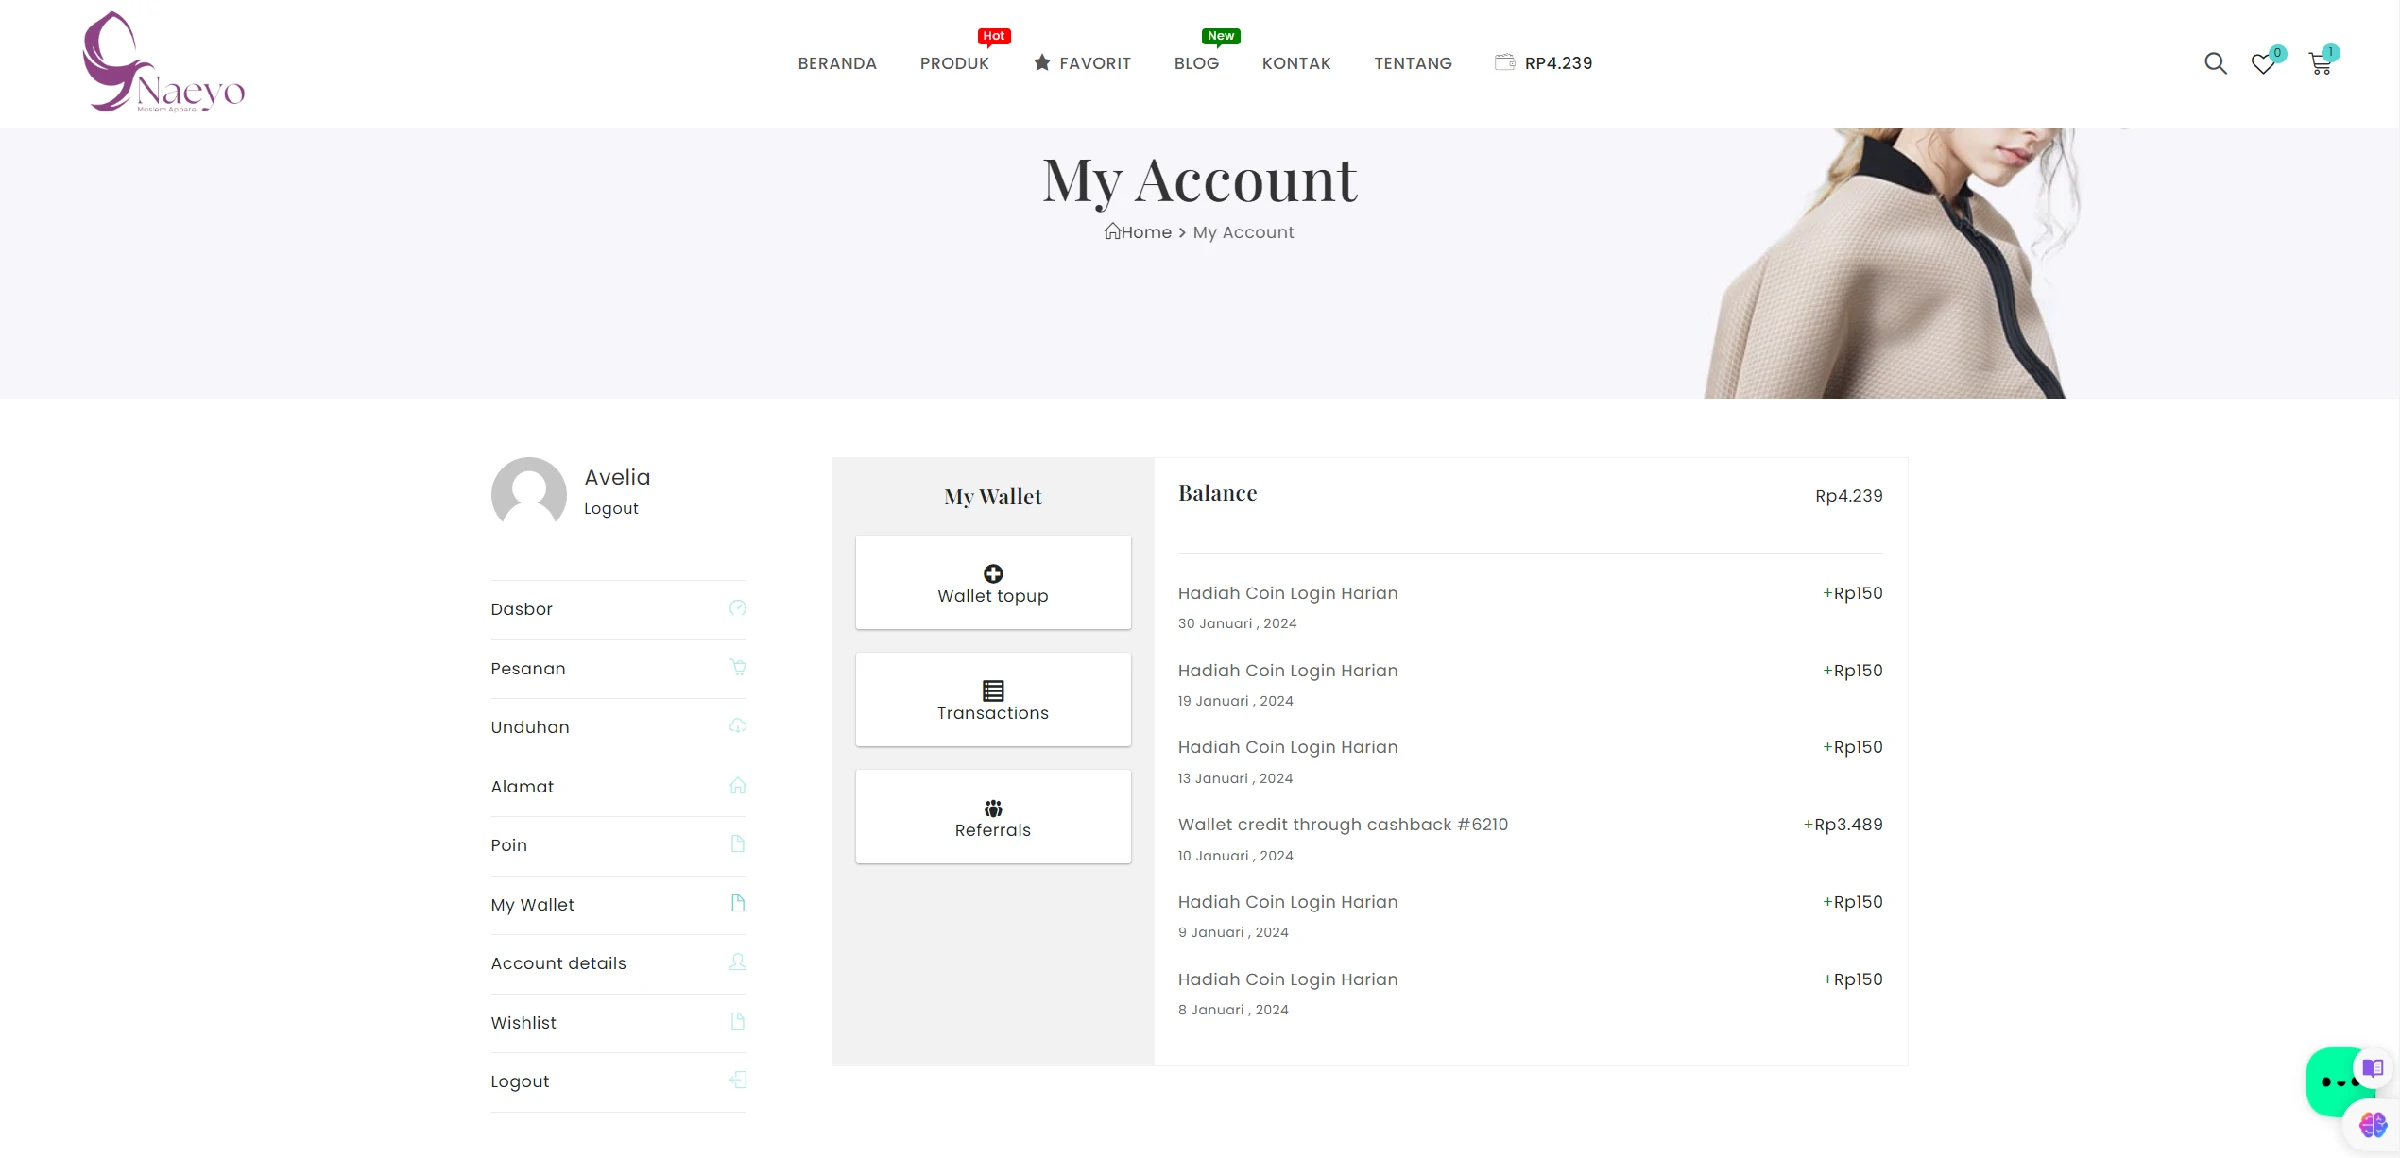Click the Avelia username text
The image size is (2400, 1158).
tap(617, 477)
